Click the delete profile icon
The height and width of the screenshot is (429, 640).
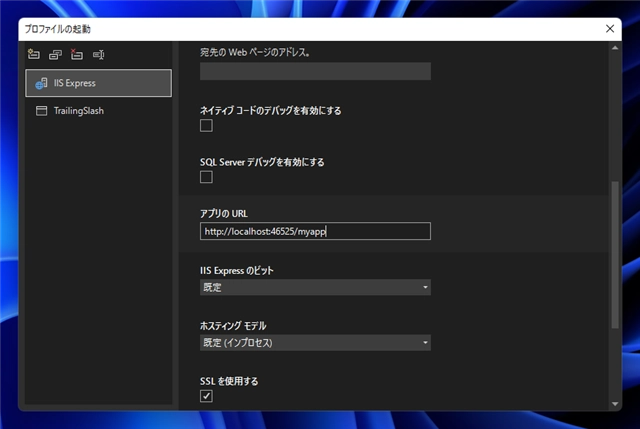77,54
